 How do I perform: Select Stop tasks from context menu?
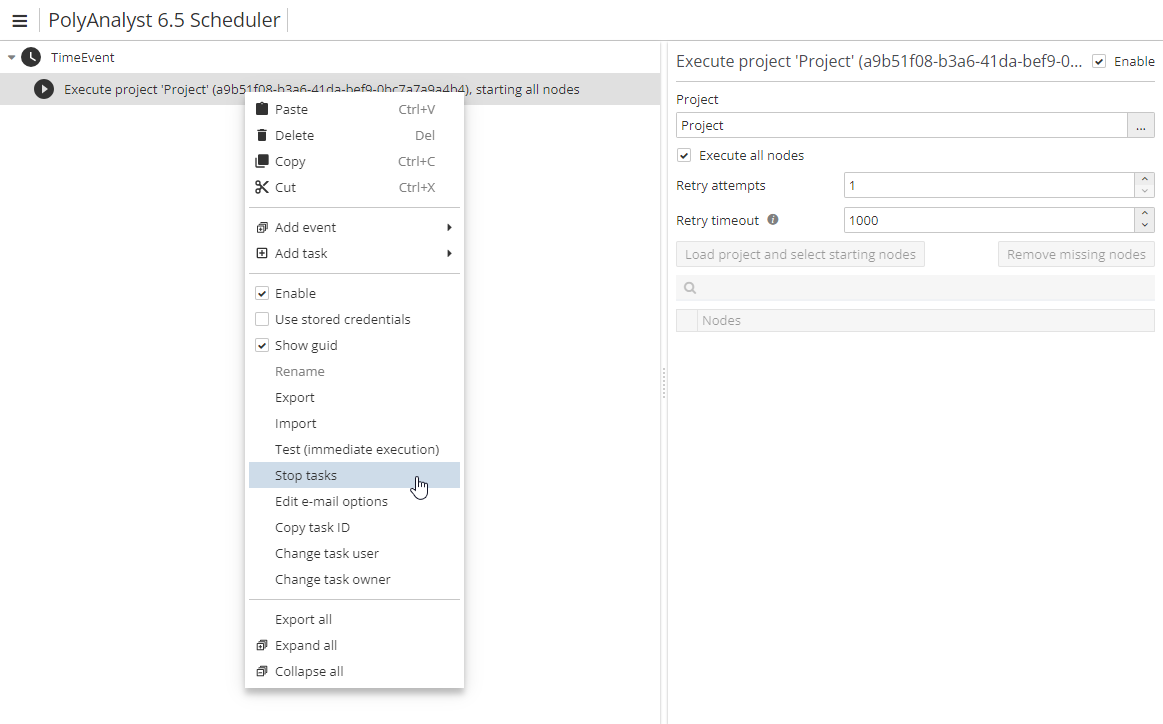[x=306, y=475]
